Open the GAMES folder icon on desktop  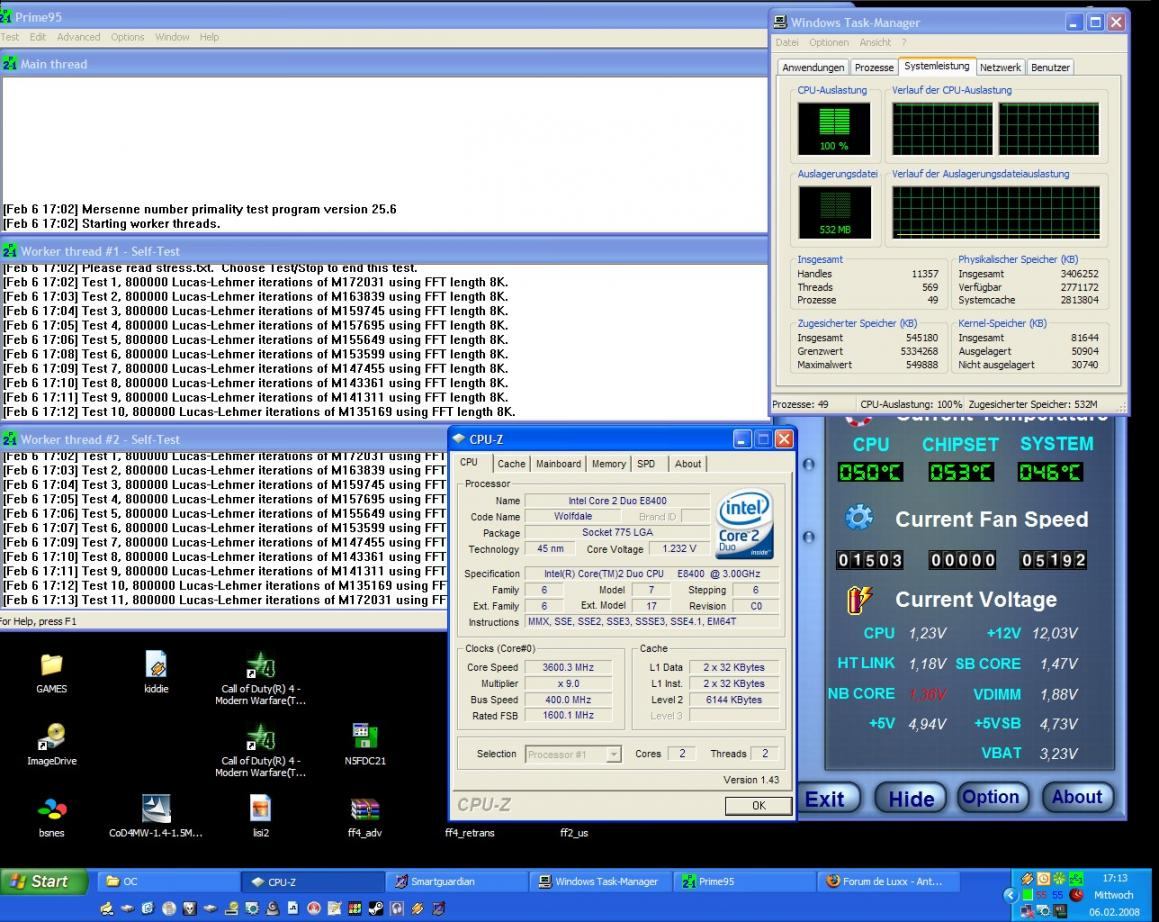coord(51,666)
